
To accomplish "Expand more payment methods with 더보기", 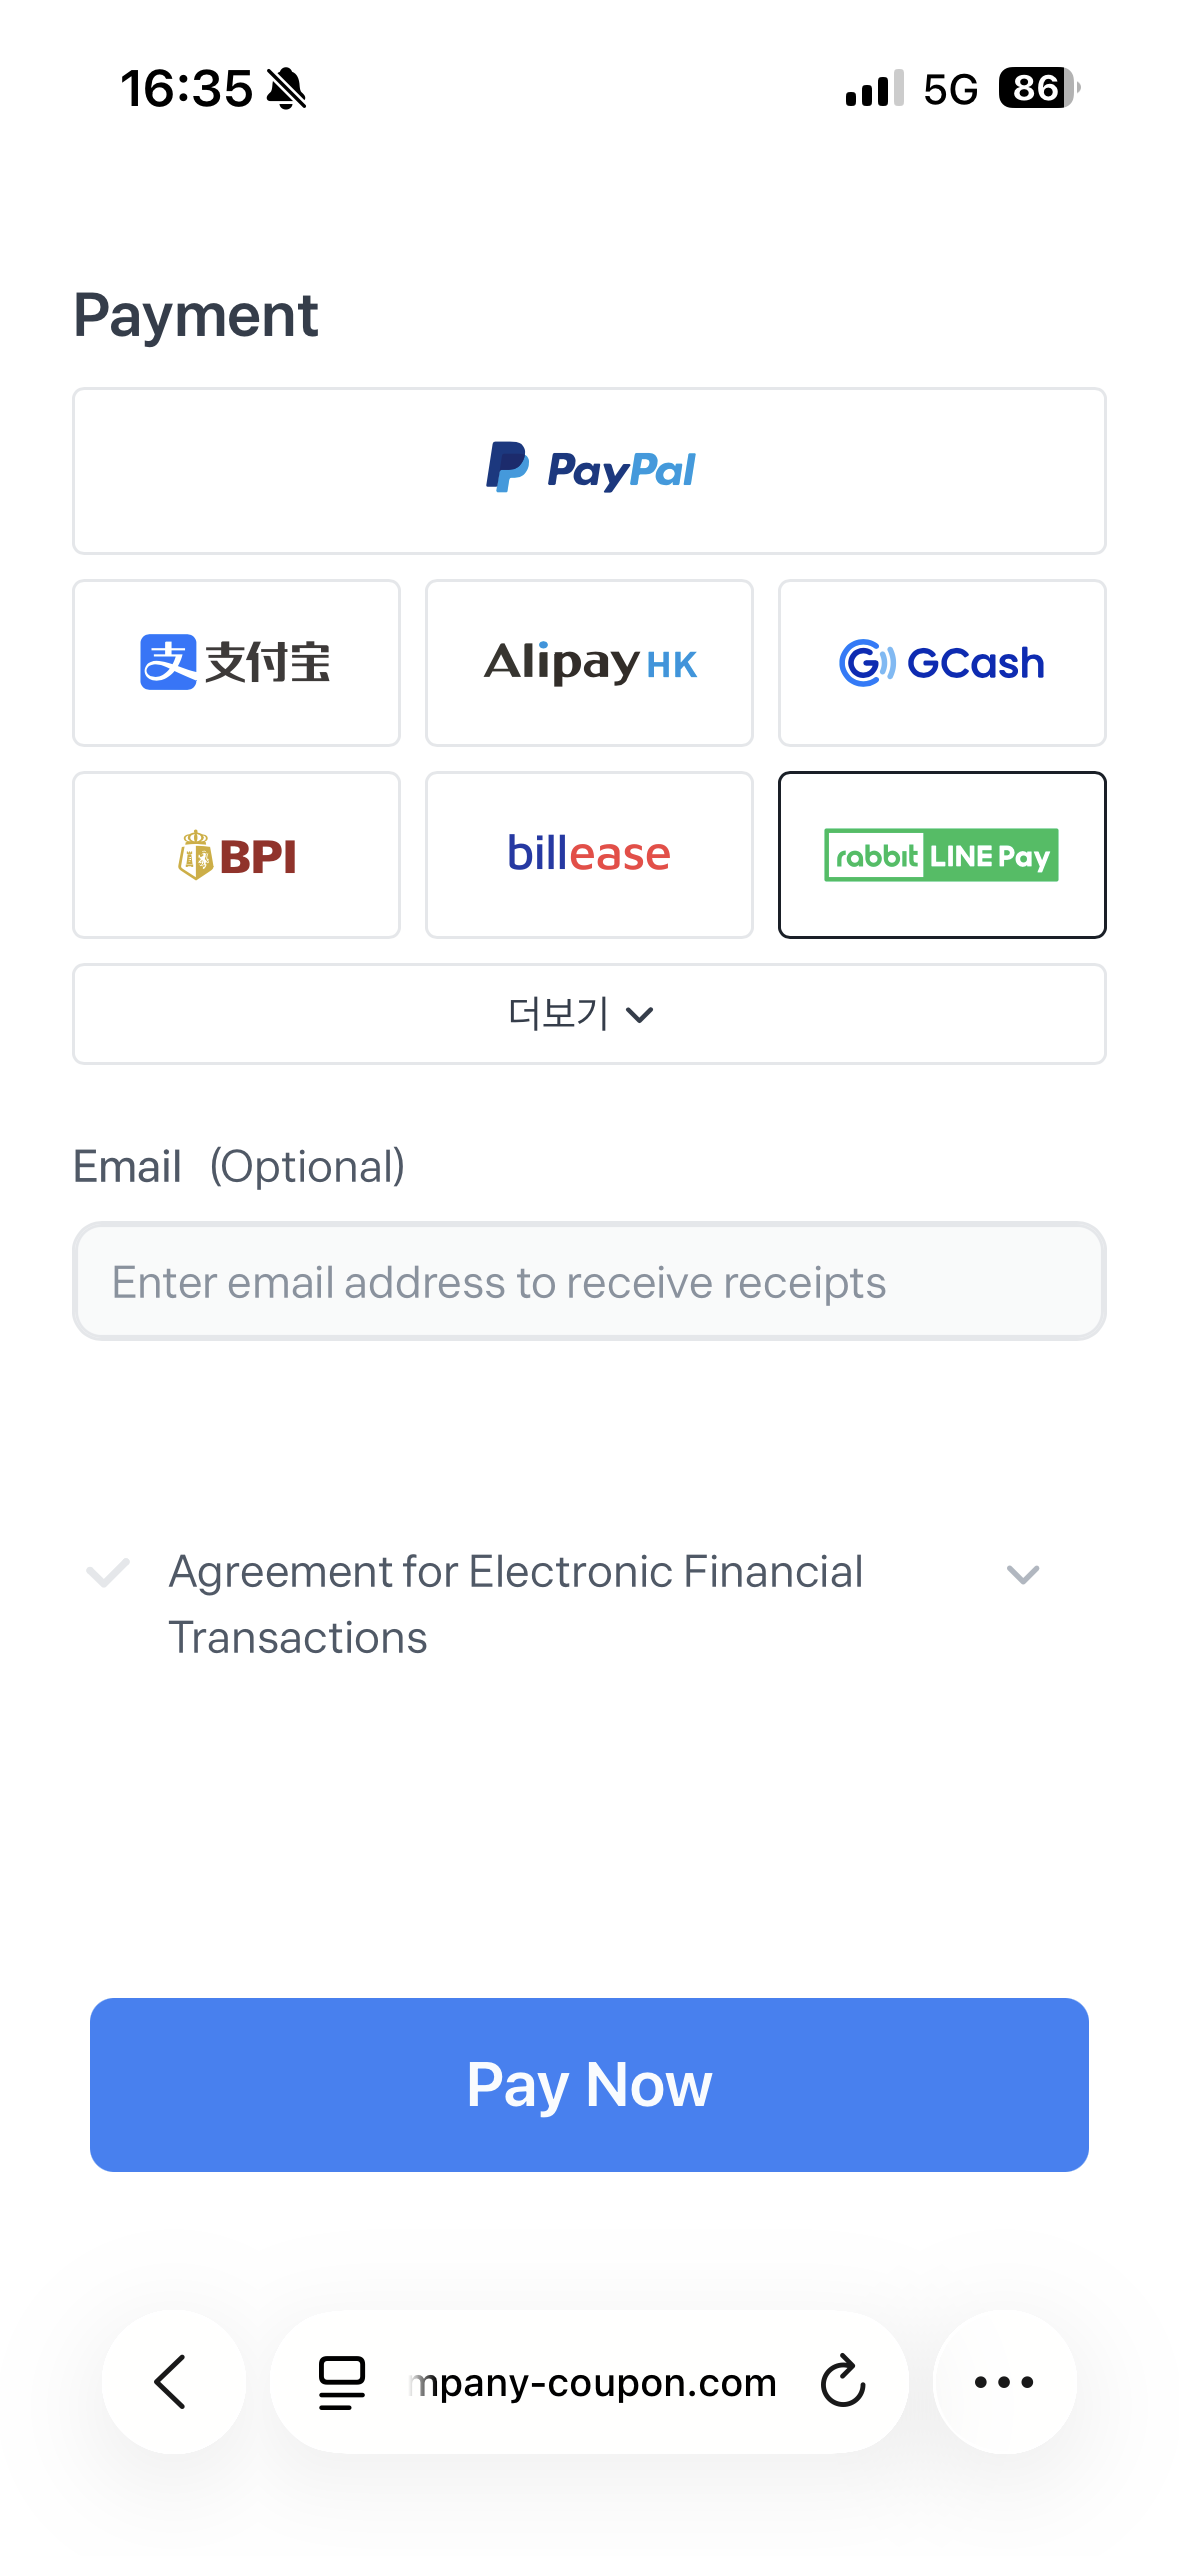I will (589, 1014).
